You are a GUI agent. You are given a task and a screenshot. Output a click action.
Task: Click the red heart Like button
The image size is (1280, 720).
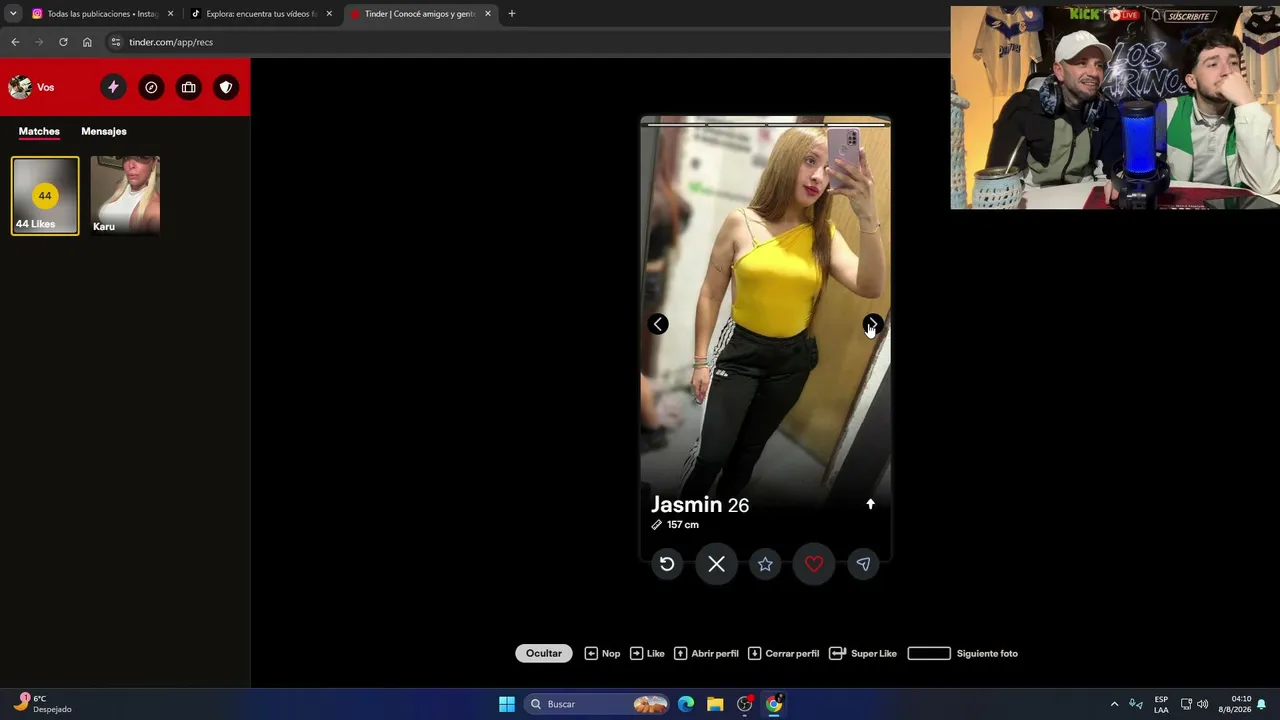pos(814,564)
